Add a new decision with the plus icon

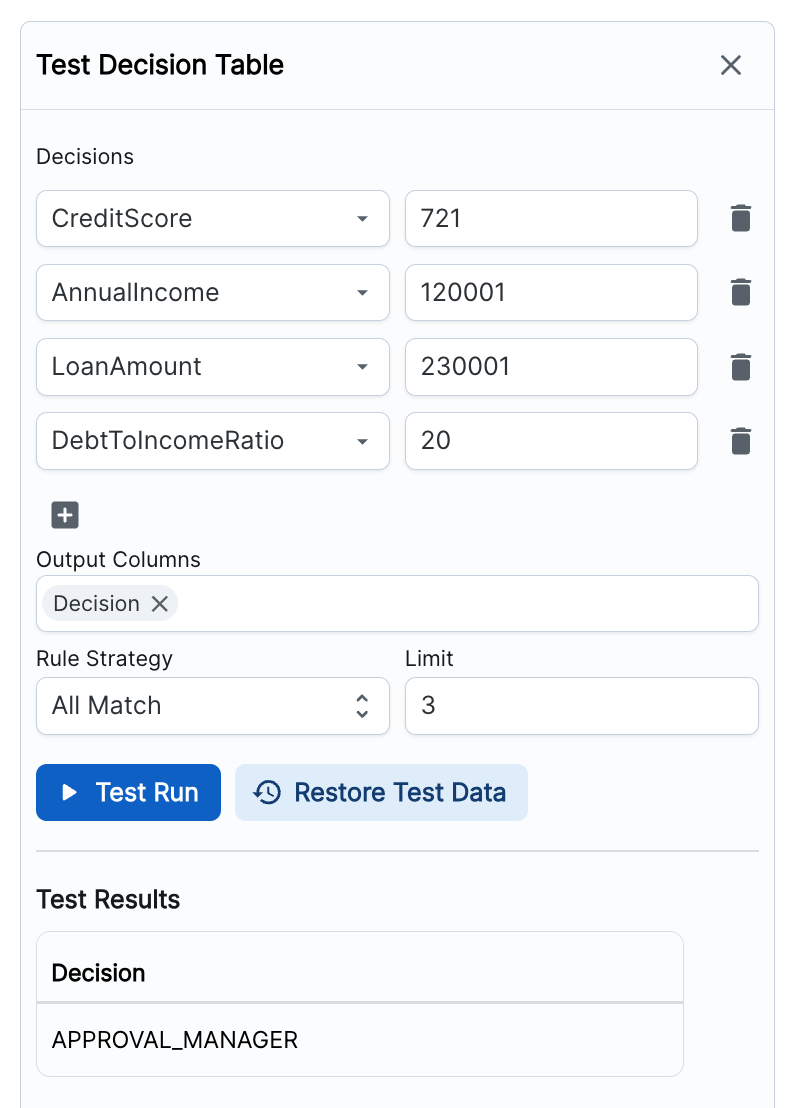pos(64,514)
